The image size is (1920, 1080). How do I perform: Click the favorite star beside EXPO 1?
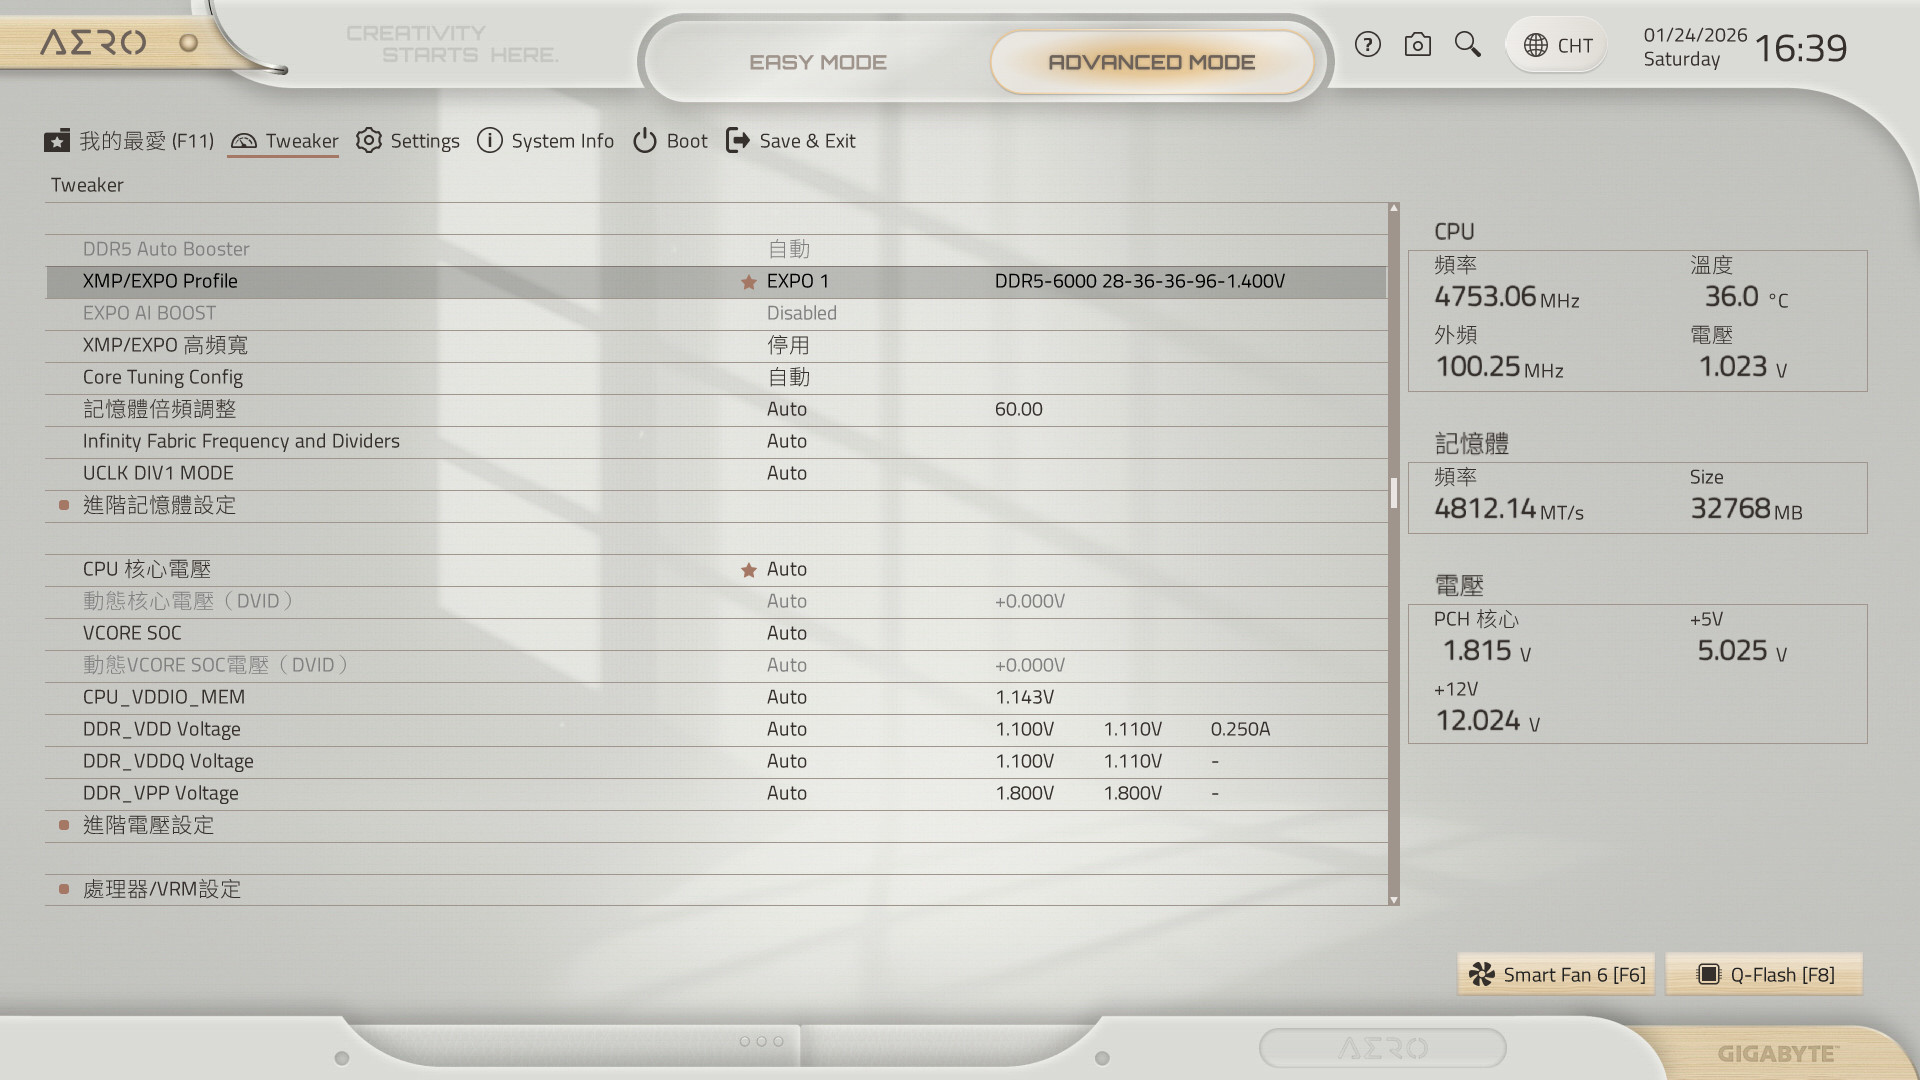[x=748, y=282]
